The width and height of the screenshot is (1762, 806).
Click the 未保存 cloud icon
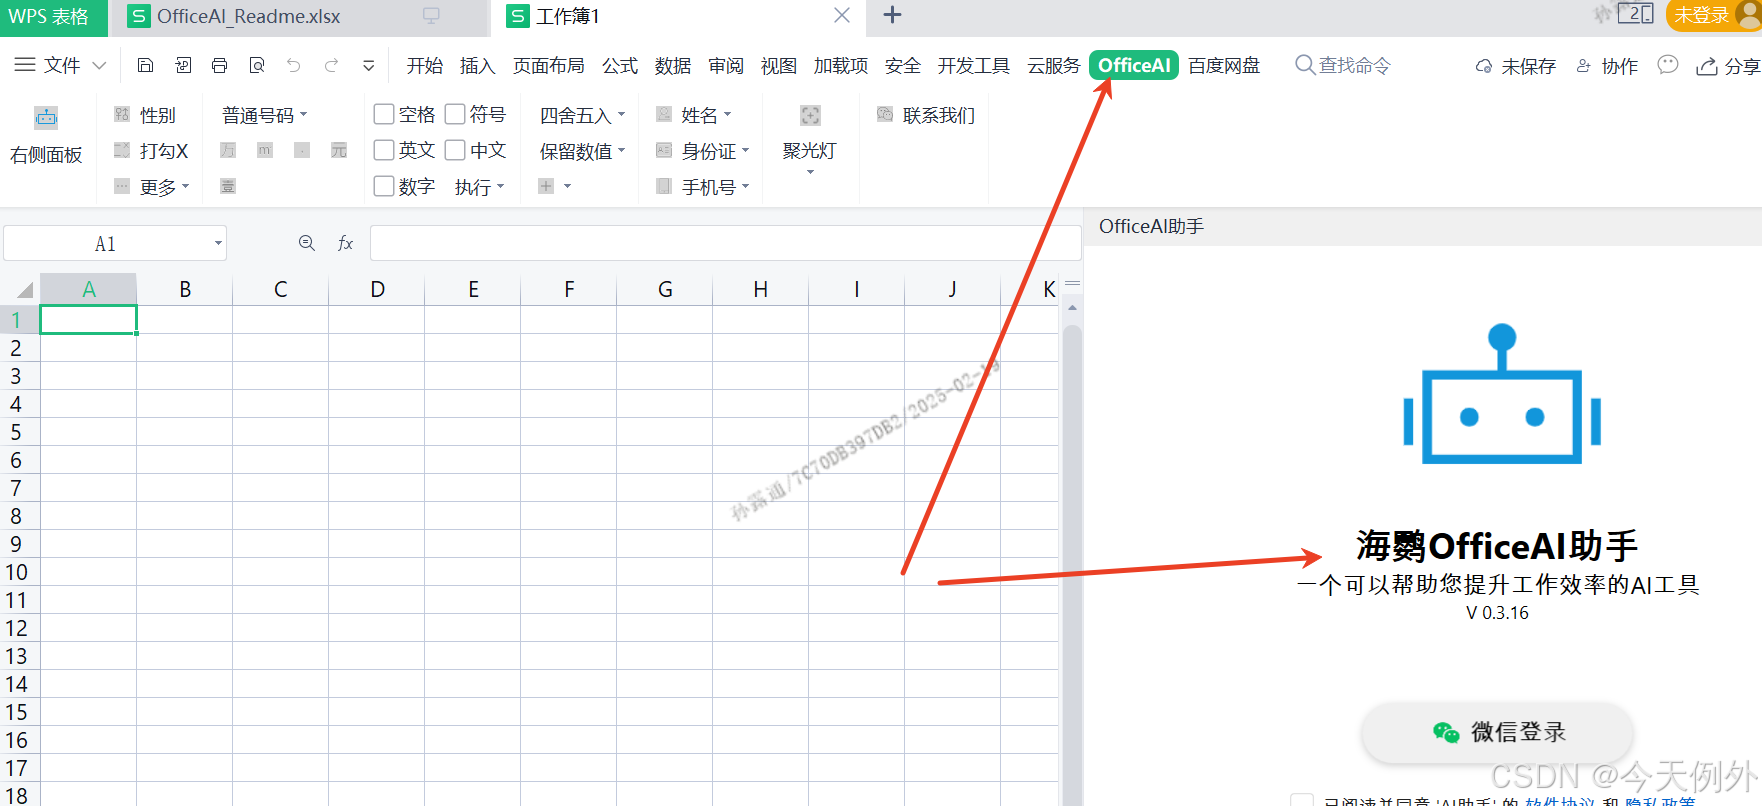coord(1484,66)
